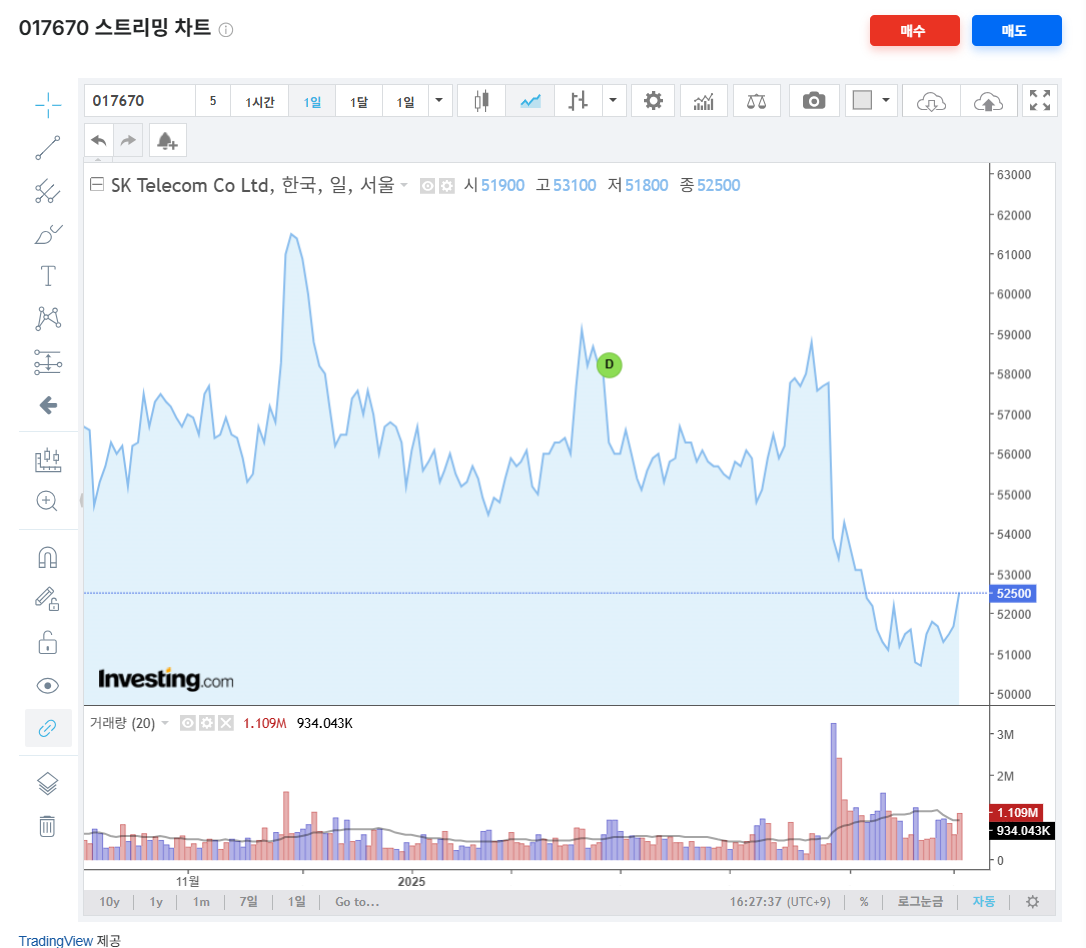This screenshot has height=948, width=1086.
Task: Open the indicators panel icon
Action: click(x=703, y=100)
